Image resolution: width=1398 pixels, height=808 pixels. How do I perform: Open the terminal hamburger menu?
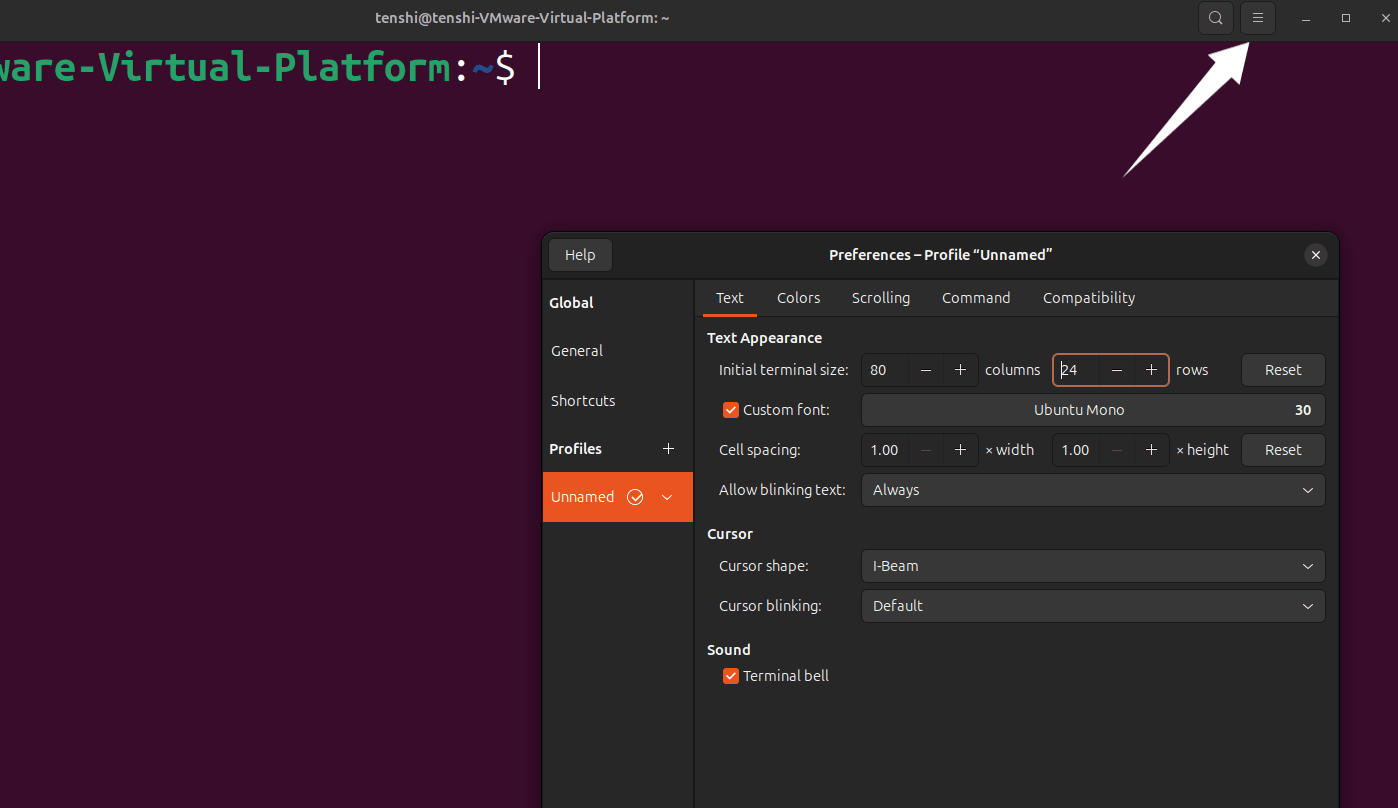pos(1258,18)
